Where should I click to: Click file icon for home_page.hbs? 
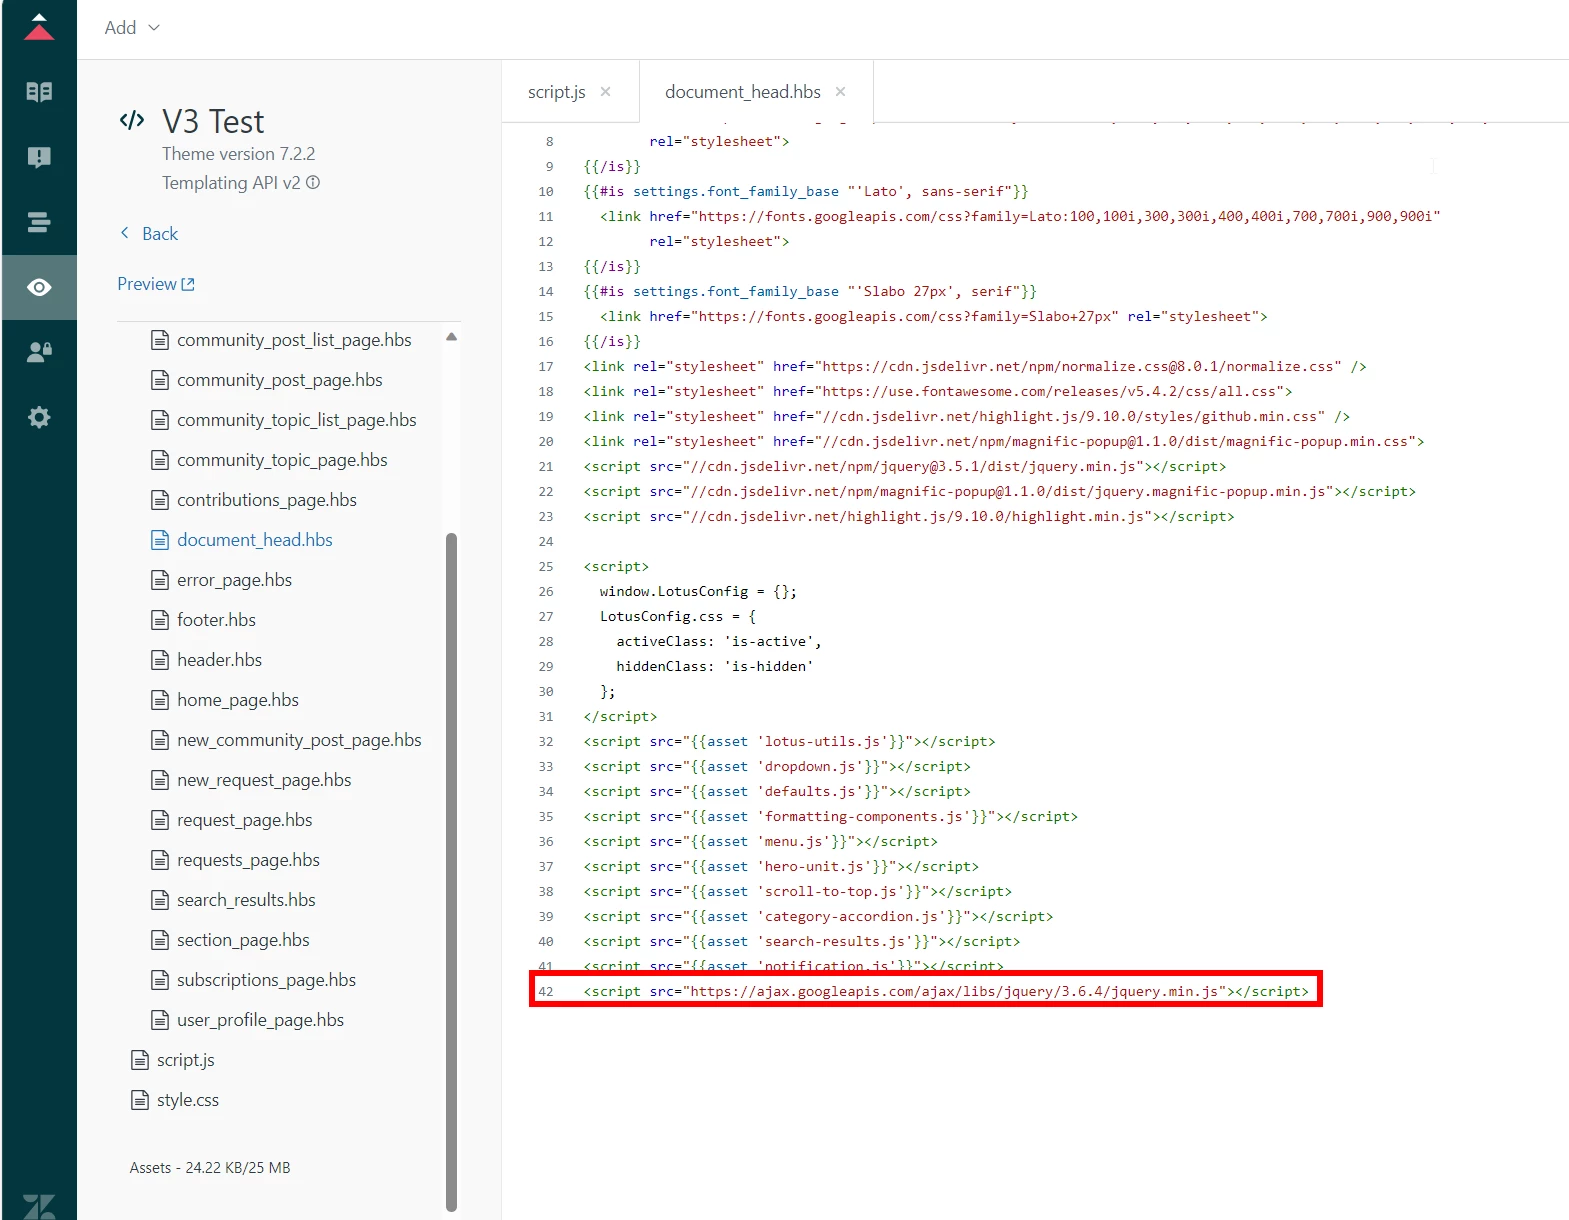(159, 700)
